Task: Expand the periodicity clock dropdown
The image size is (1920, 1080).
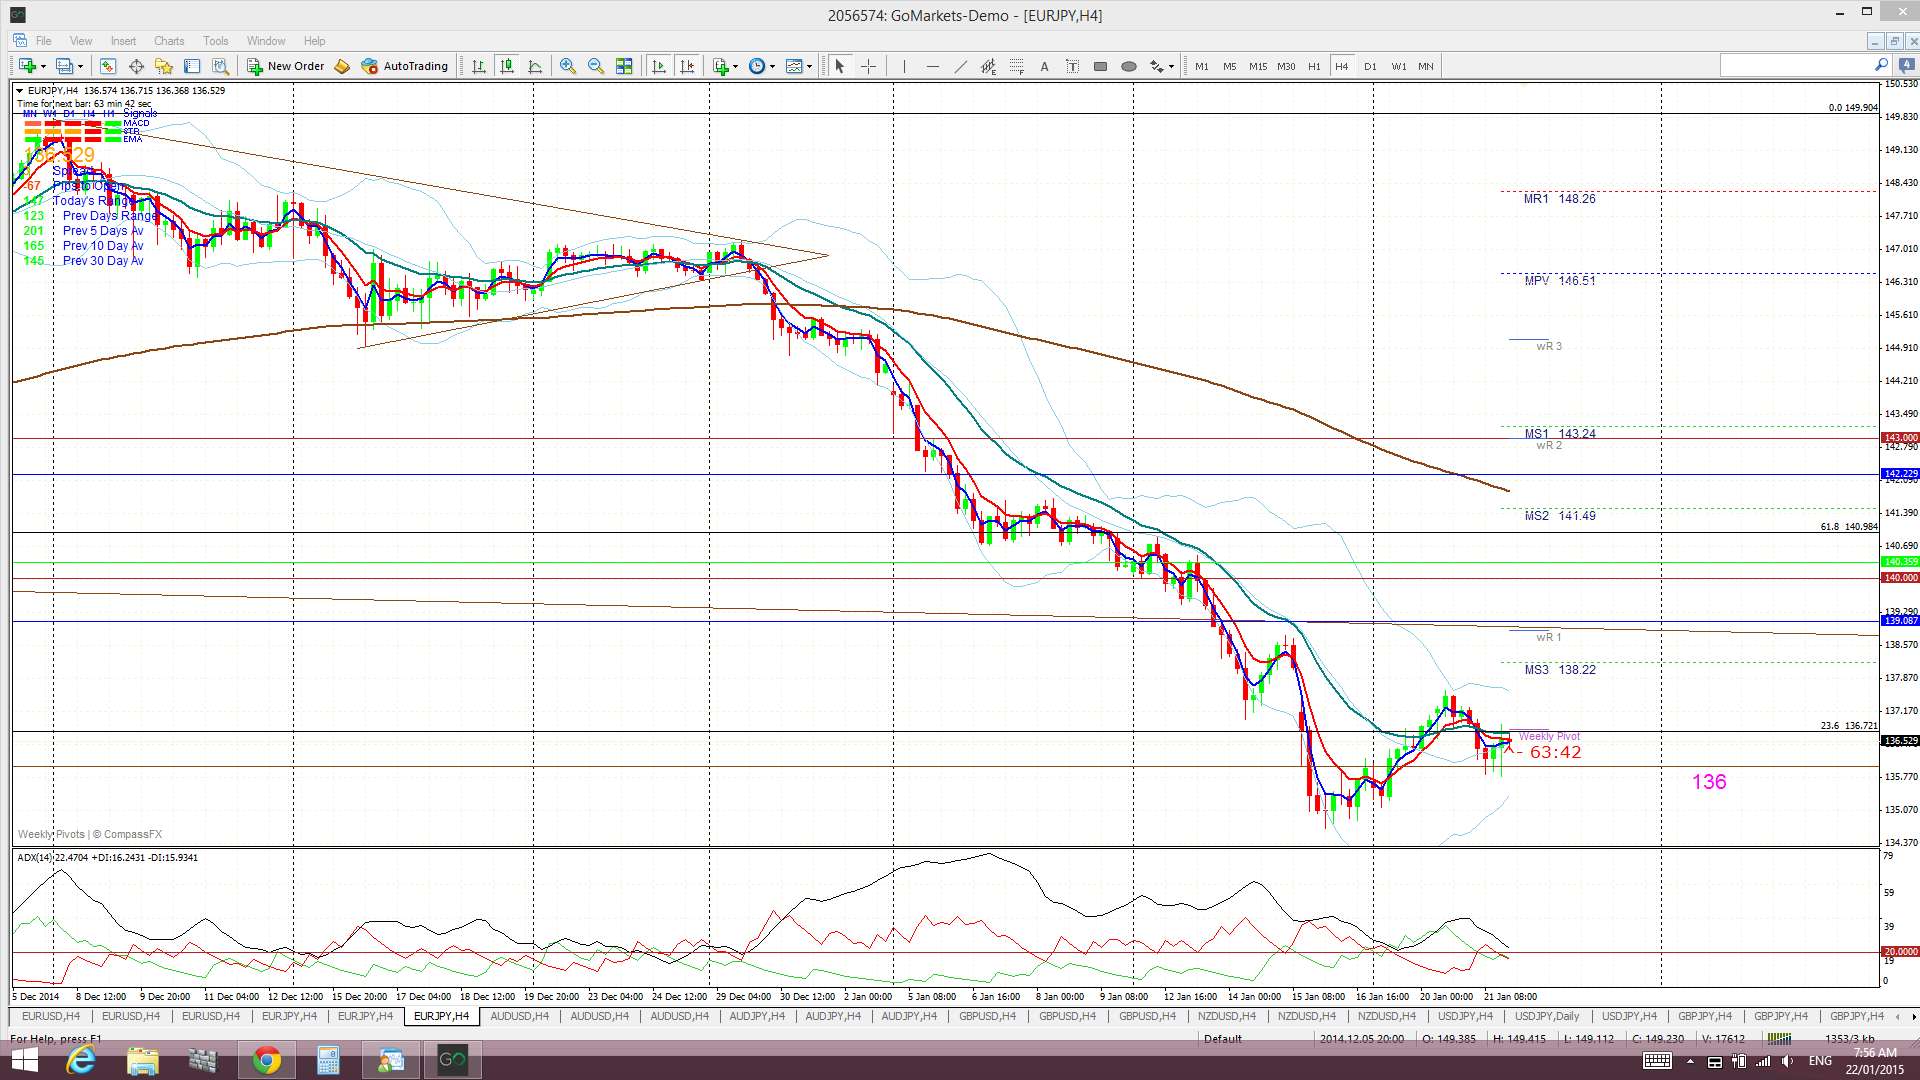Action: click(x=772, y=66)
